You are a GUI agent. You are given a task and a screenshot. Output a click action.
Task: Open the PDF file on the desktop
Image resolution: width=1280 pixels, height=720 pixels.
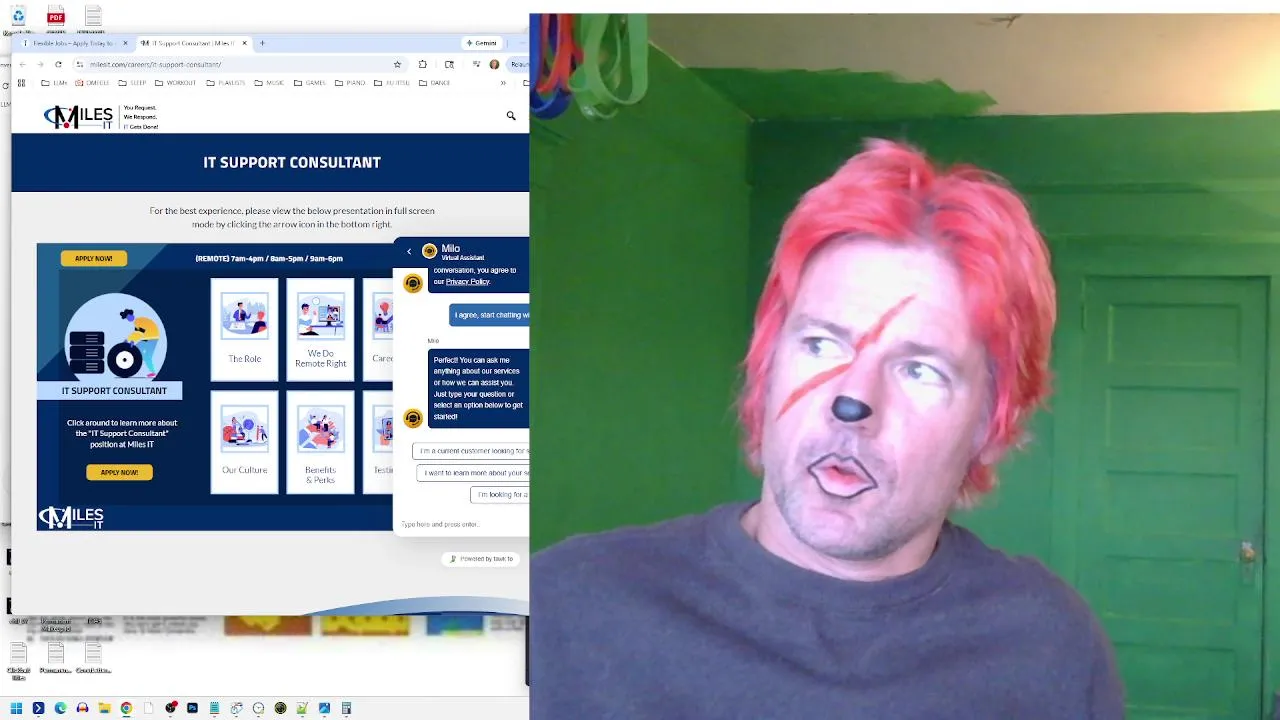click(x=56, y=17)
